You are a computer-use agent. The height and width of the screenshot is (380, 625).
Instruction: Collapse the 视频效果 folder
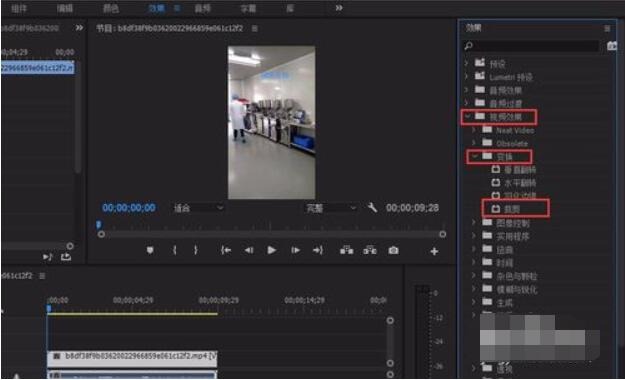coord(467,116)
